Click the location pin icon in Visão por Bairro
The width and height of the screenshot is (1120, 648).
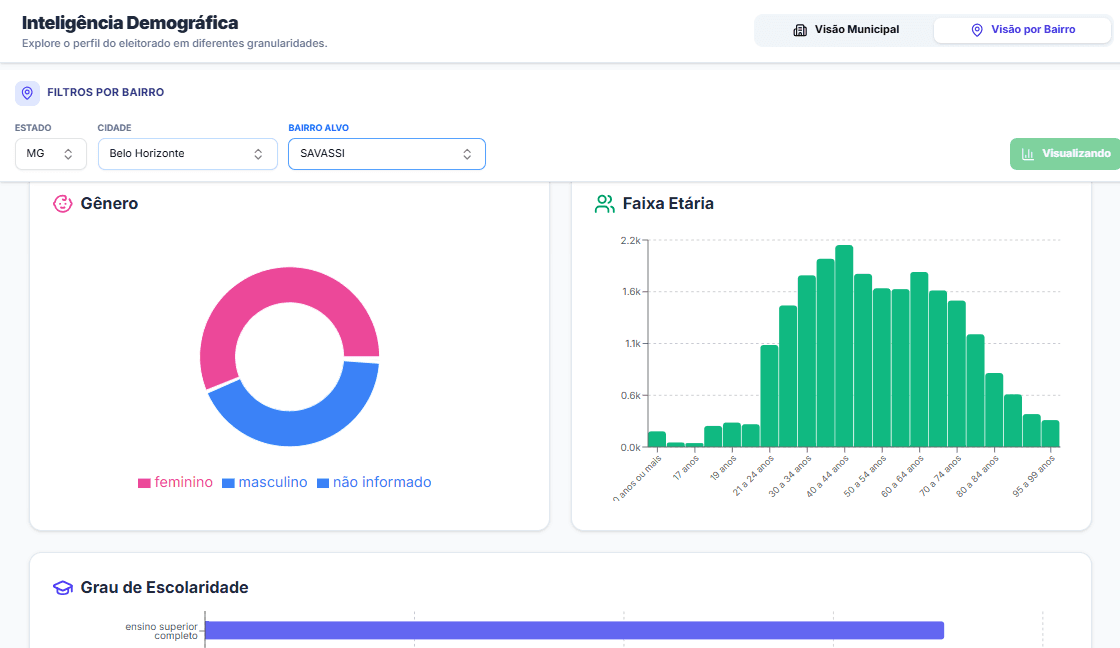coord(977,30)
